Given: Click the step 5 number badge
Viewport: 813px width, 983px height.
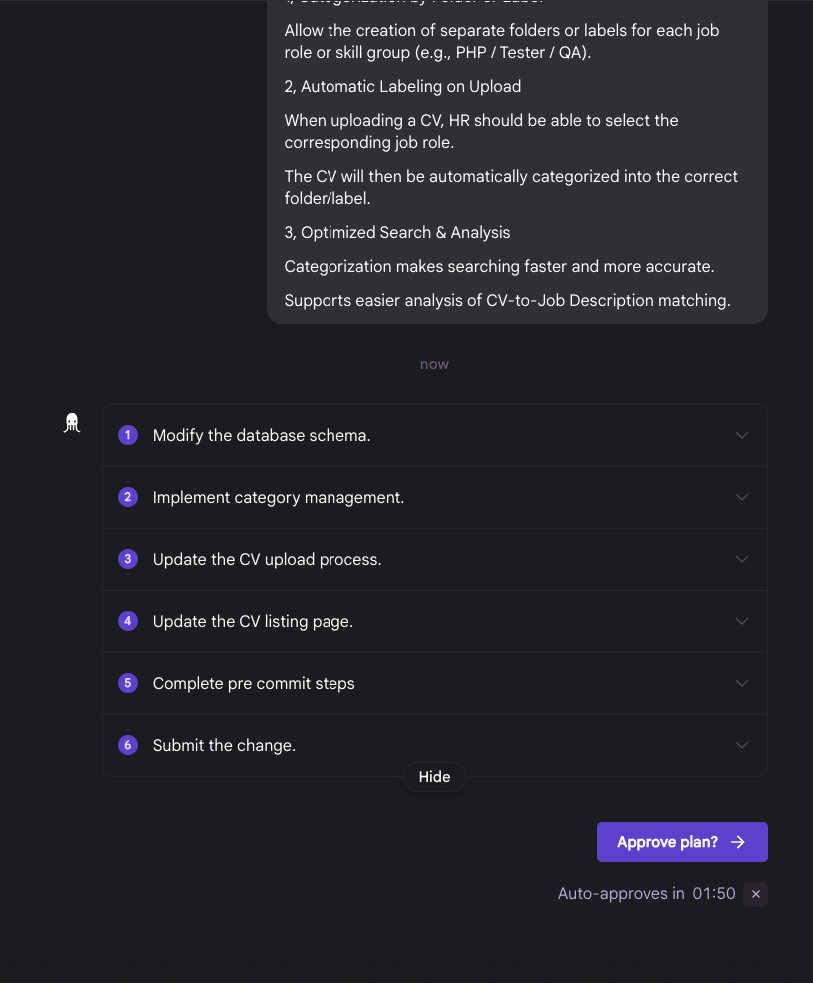Looking at the screenshot, I should (x=128, y=683).
